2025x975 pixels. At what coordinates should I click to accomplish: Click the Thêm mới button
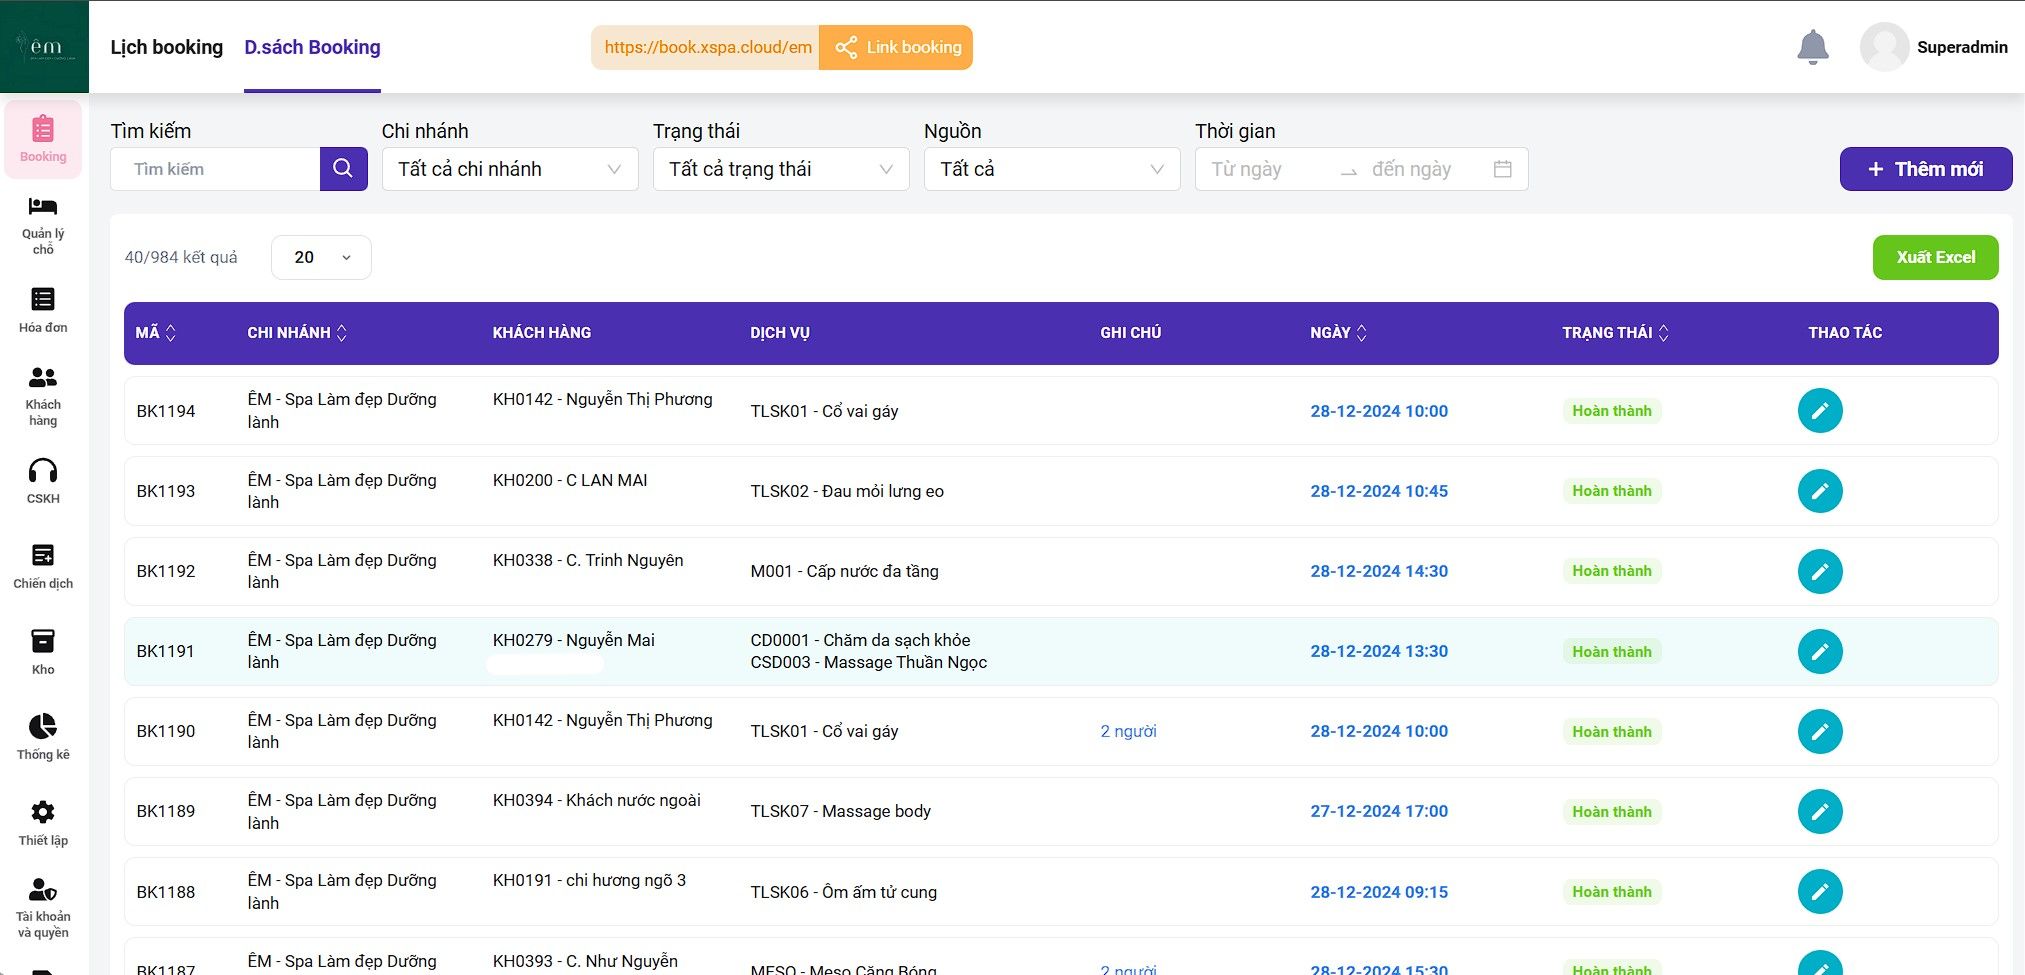point(1926,169)
